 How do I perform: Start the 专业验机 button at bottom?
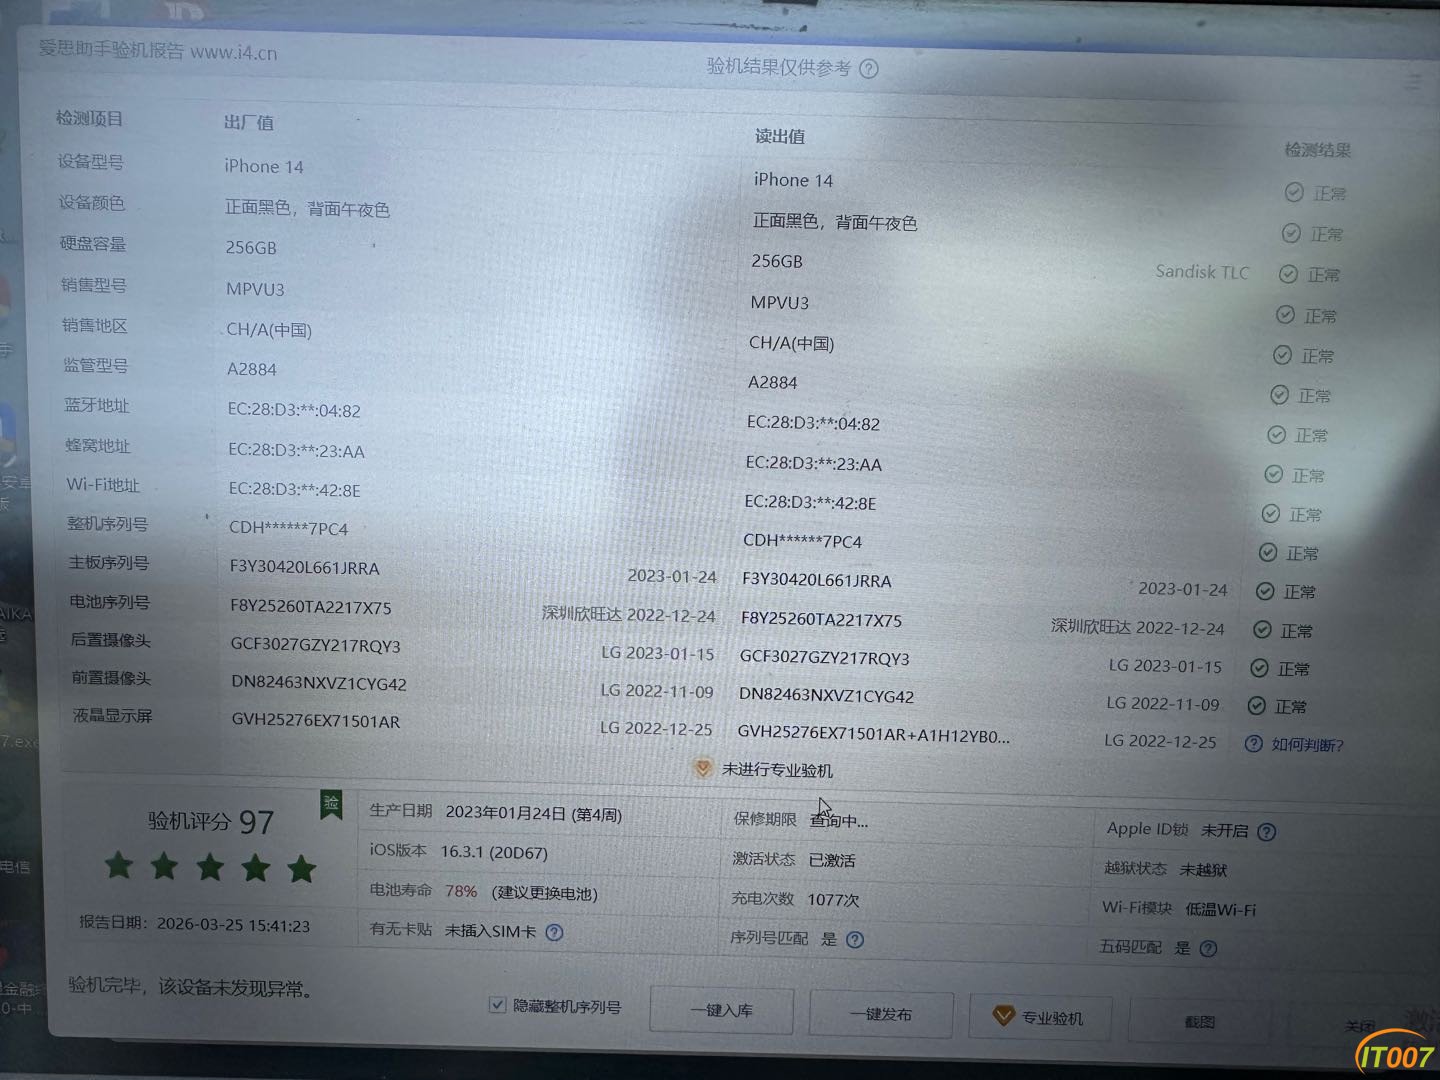tap(1039, 1017)
